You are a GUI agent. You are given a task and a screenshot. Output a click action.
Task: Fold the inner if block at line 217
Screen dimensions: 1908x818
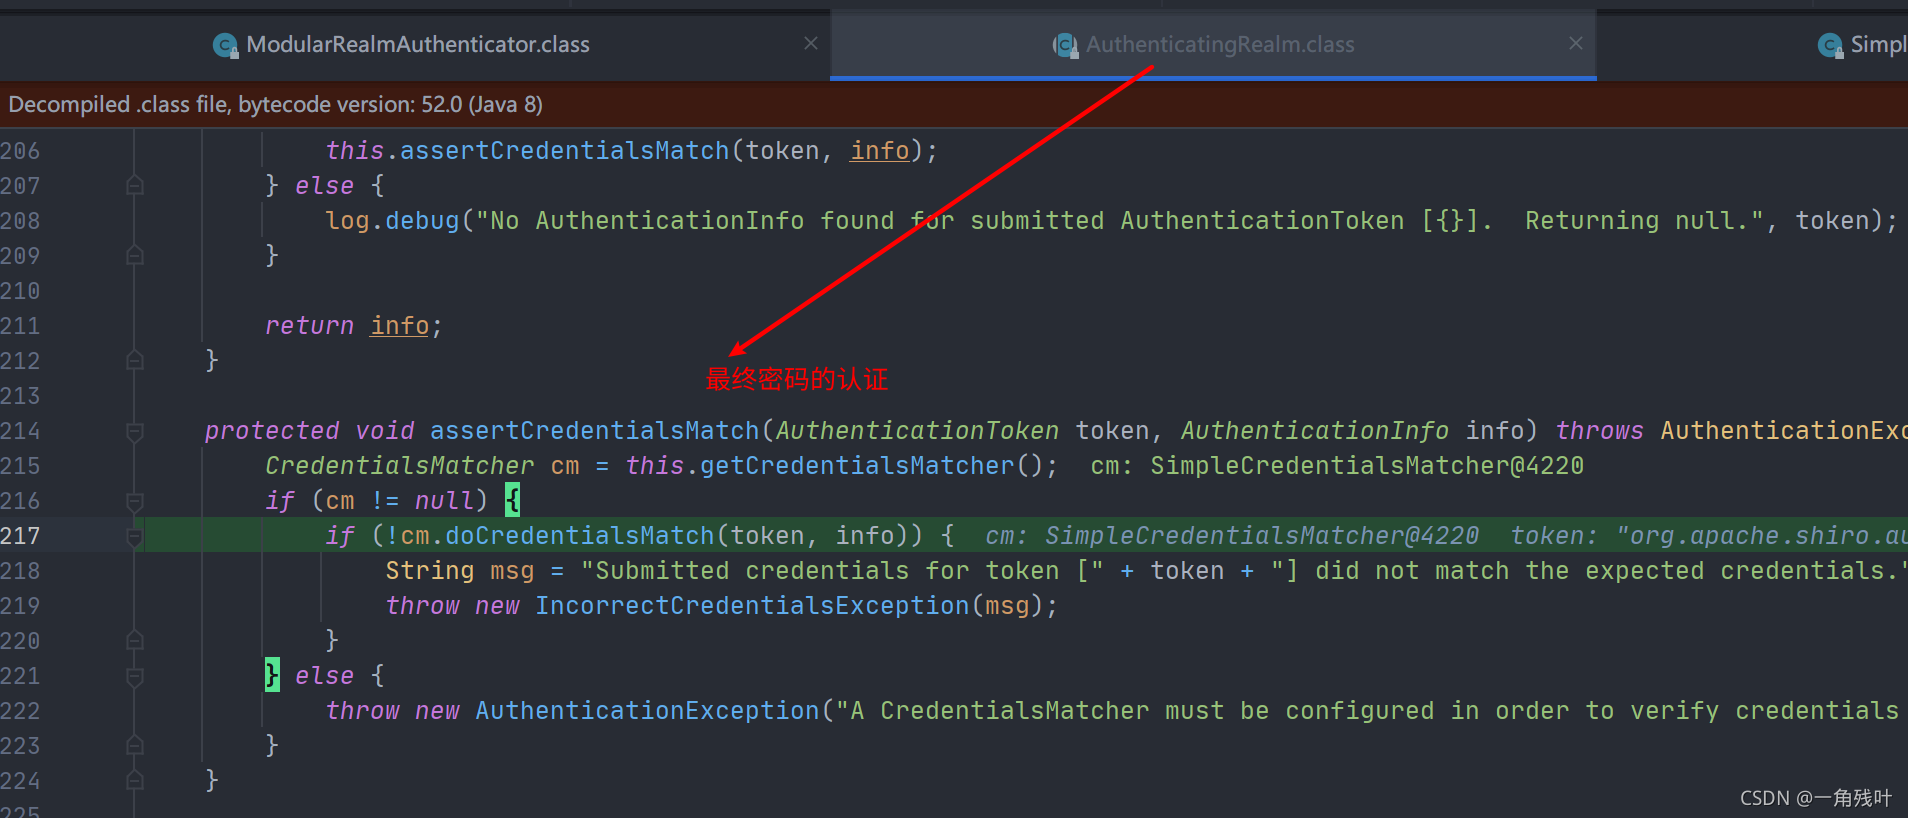(135, 536)
